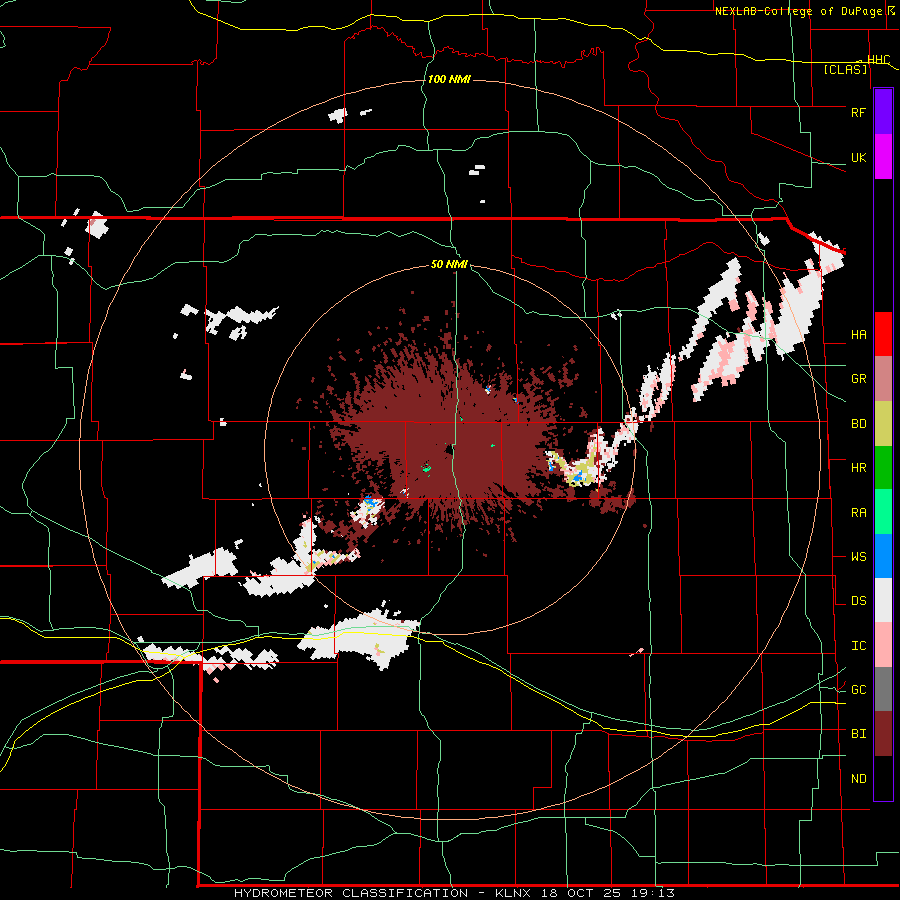The width and height of the screenshot is (900, 900).
Task: Click the 50 NMI range ring label
Action: 449,264
